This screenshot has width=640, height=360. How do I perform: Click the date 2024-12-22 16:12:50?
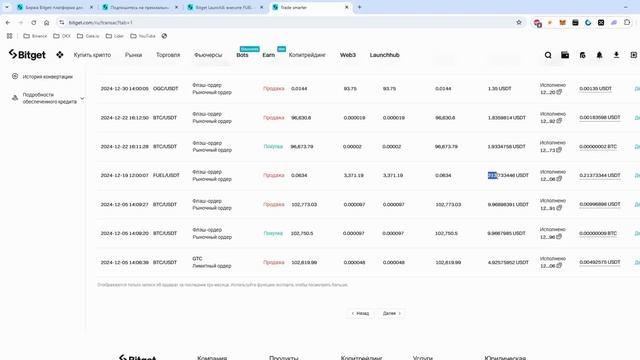(x=124, y=118)
